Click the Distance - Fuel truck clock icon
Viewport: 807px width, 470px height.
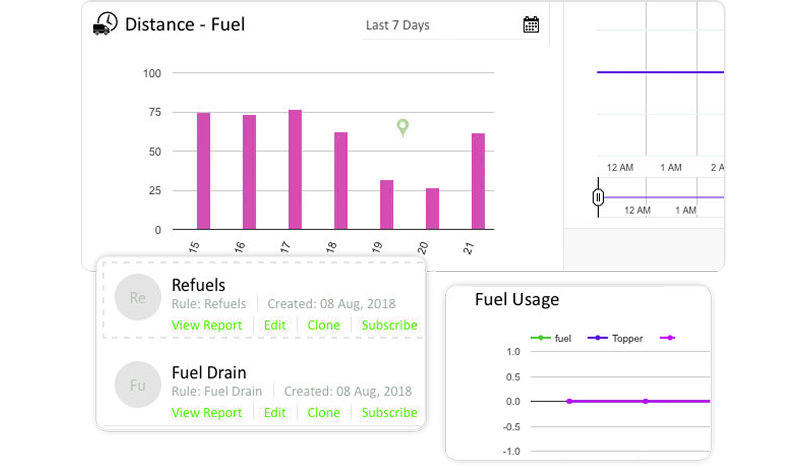(104, 24)
